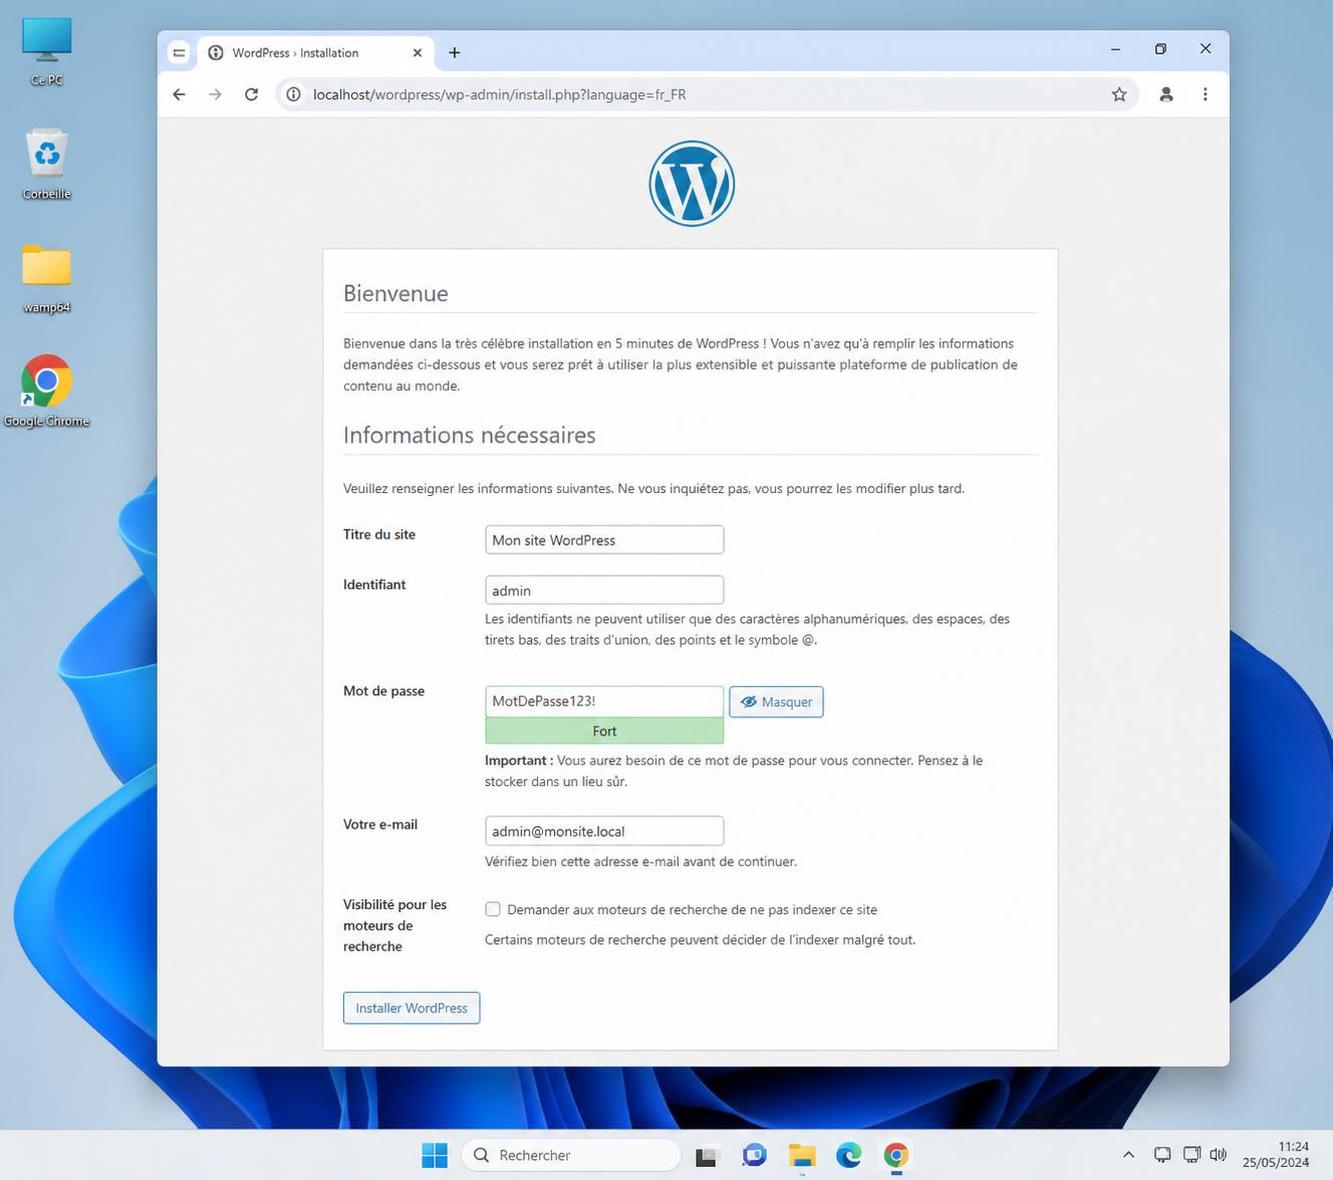Open the Windows Start menu

(435, 1155)
